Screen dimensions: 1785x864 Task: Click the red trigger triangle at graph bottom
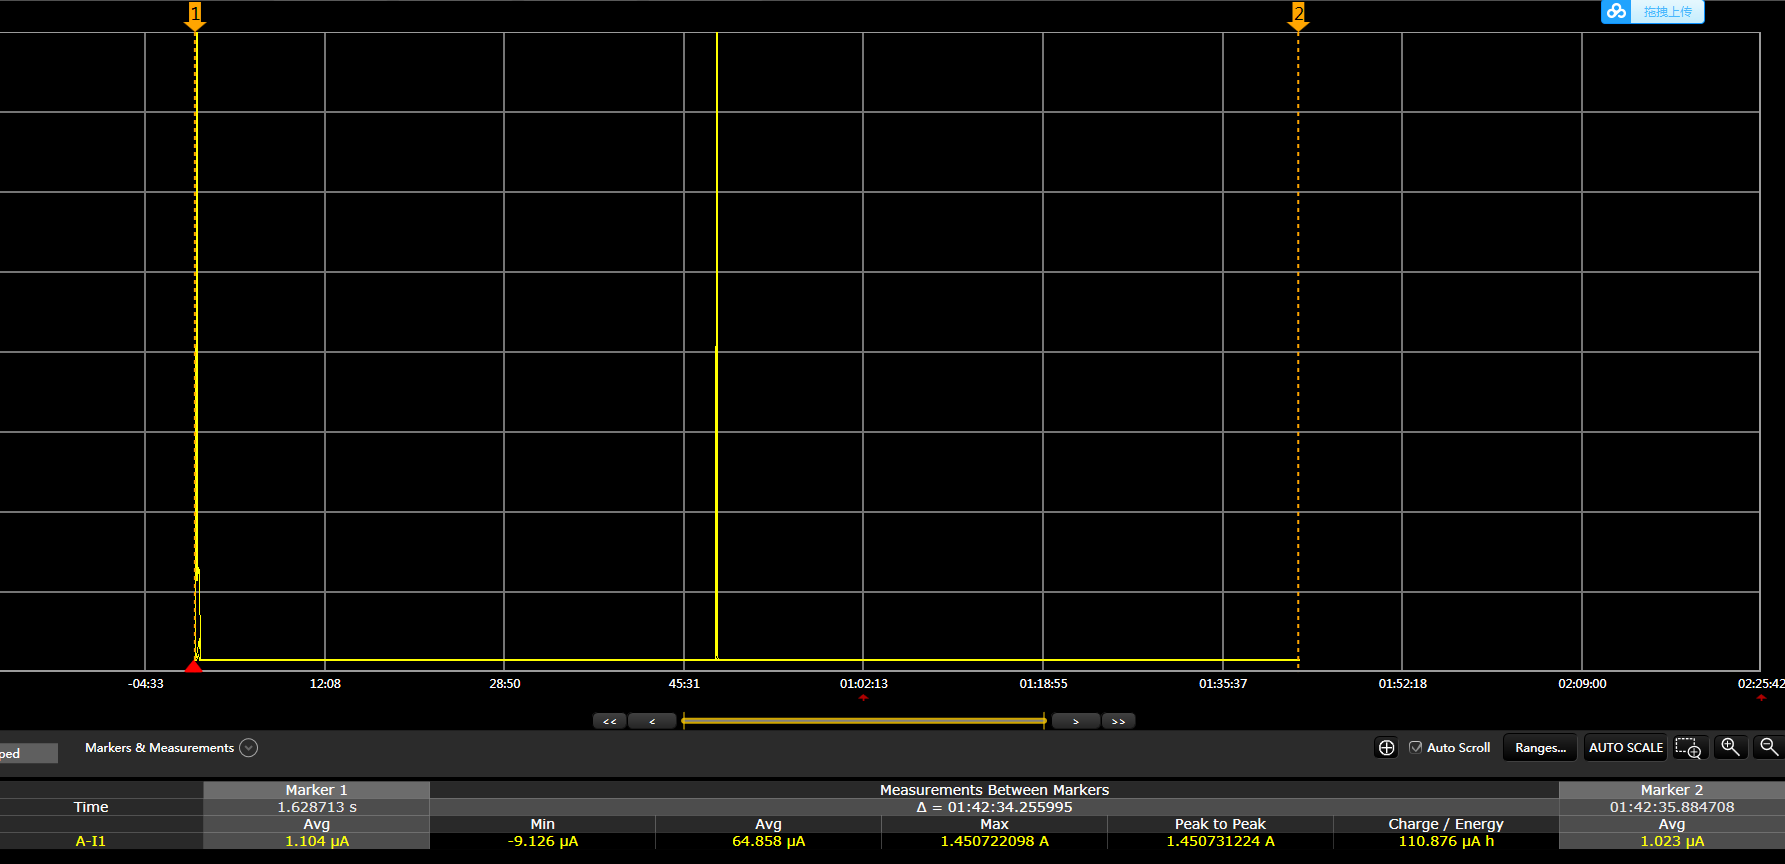[x=194, y=666]
